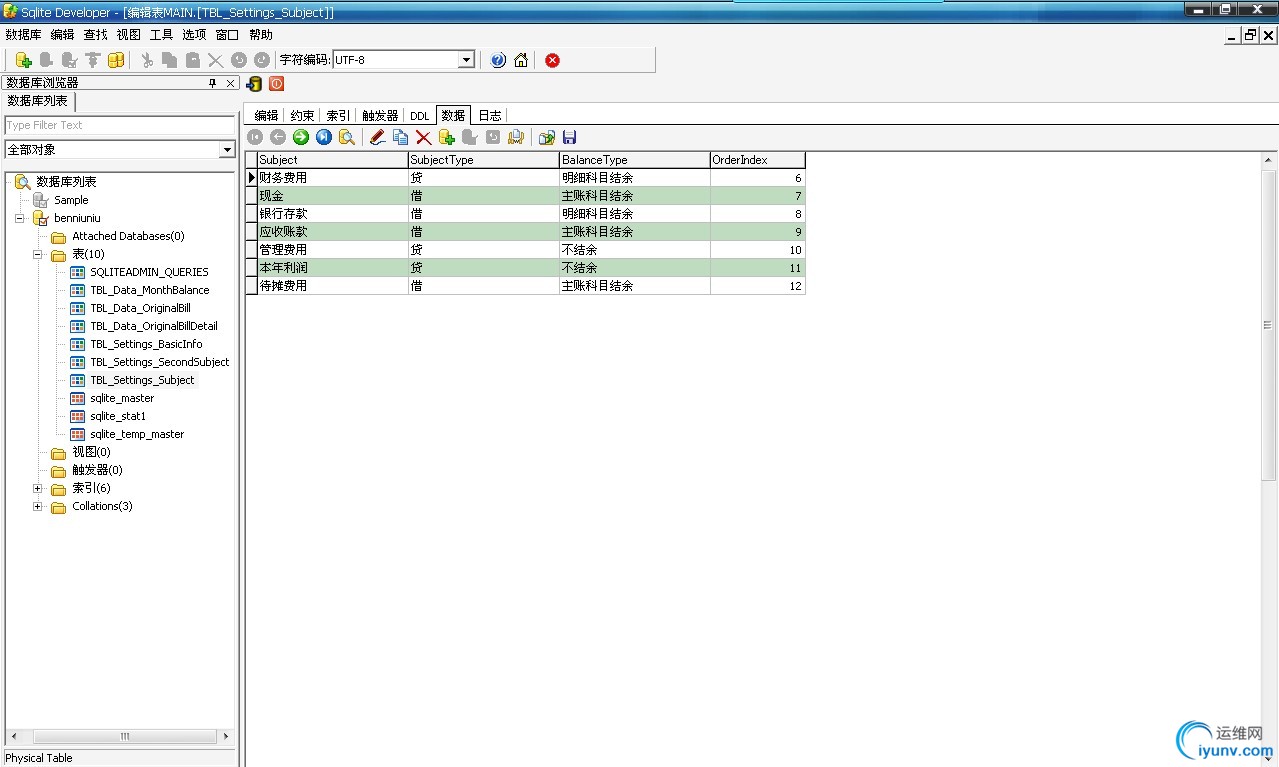Click the new database icon with green plus

[x=24, y=60]
